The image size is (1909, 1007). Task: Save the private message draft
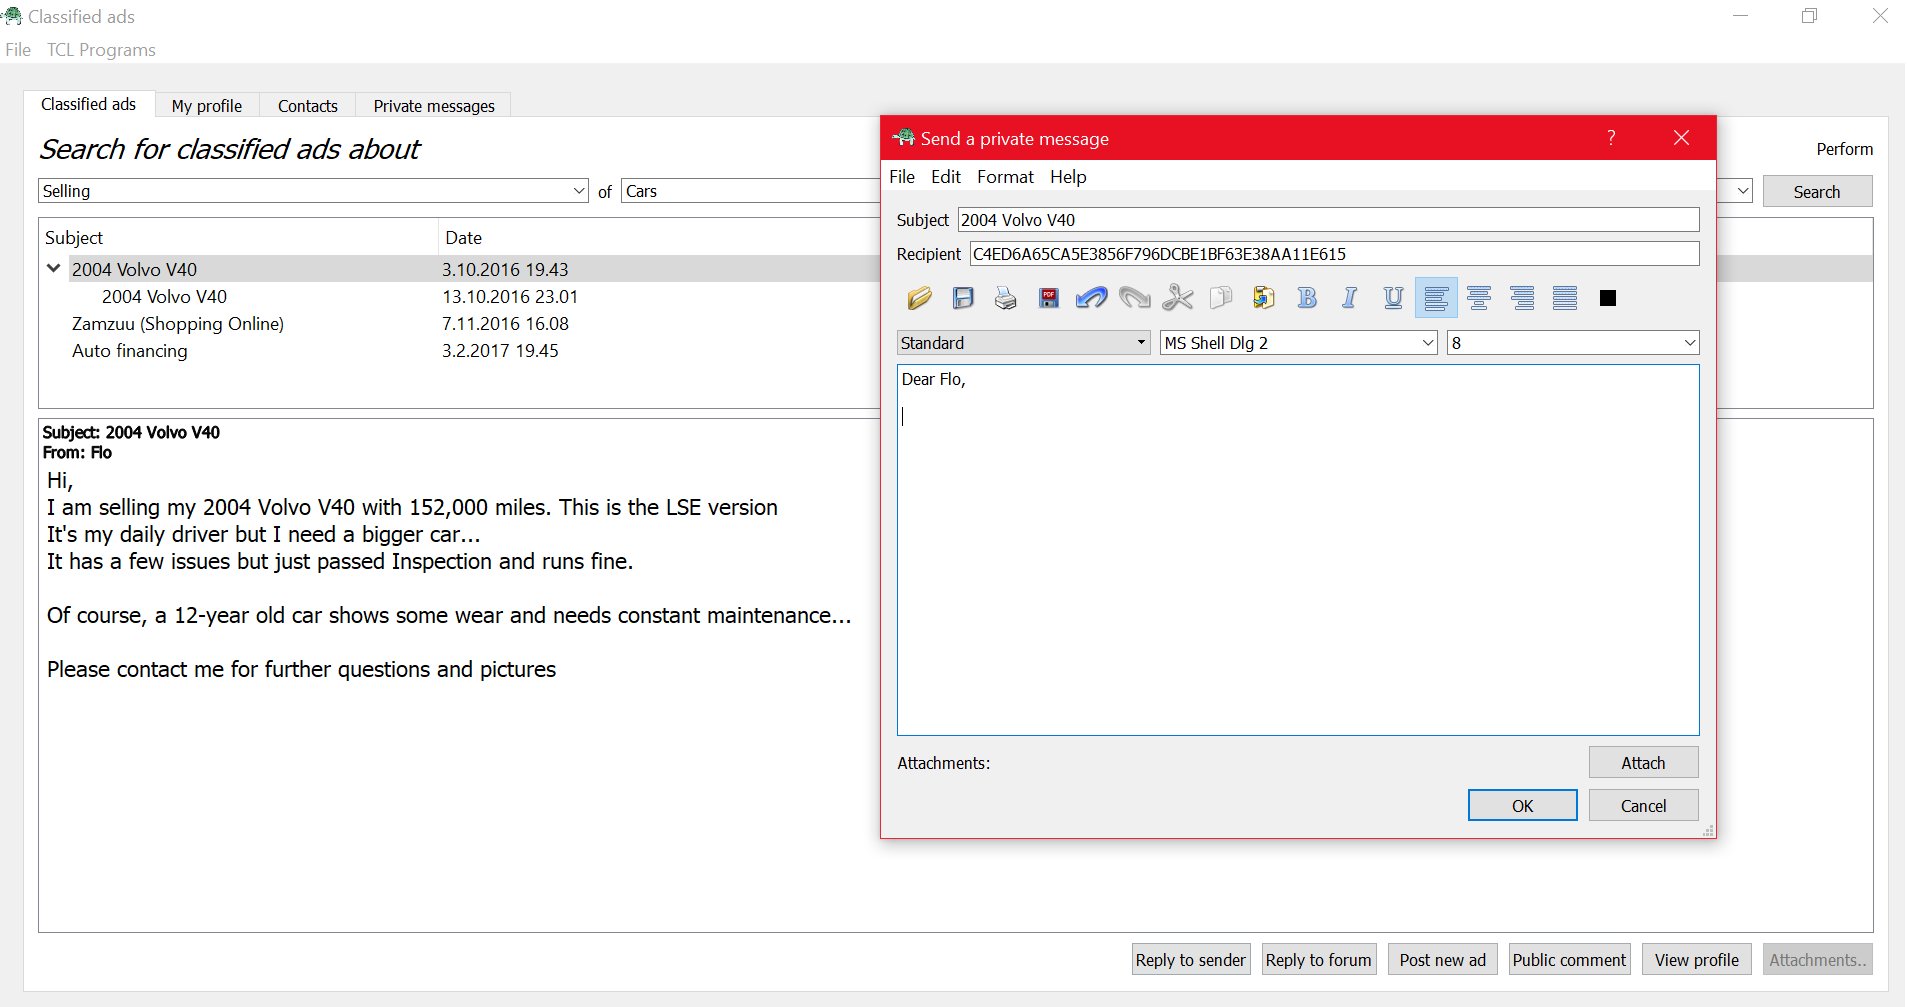pyautogui.click(x=963, y=298)
